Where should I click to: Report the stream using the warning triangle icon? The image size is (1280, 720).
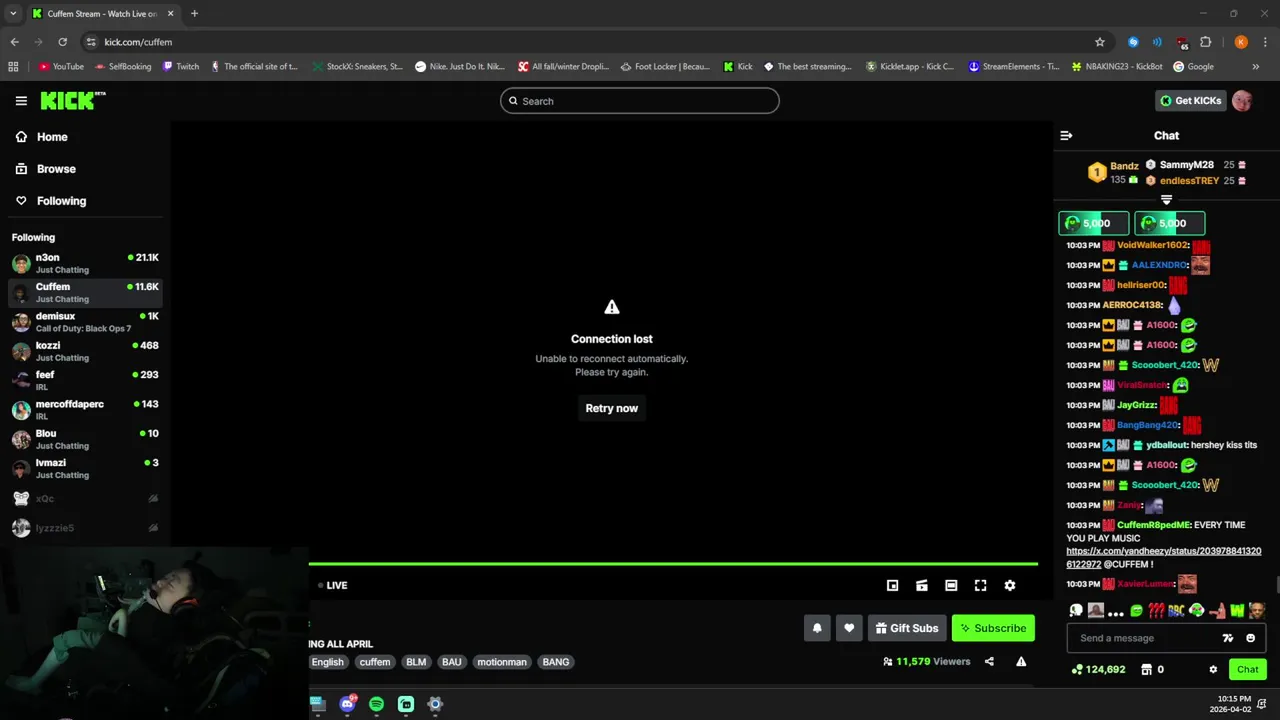coord(1021,661)
